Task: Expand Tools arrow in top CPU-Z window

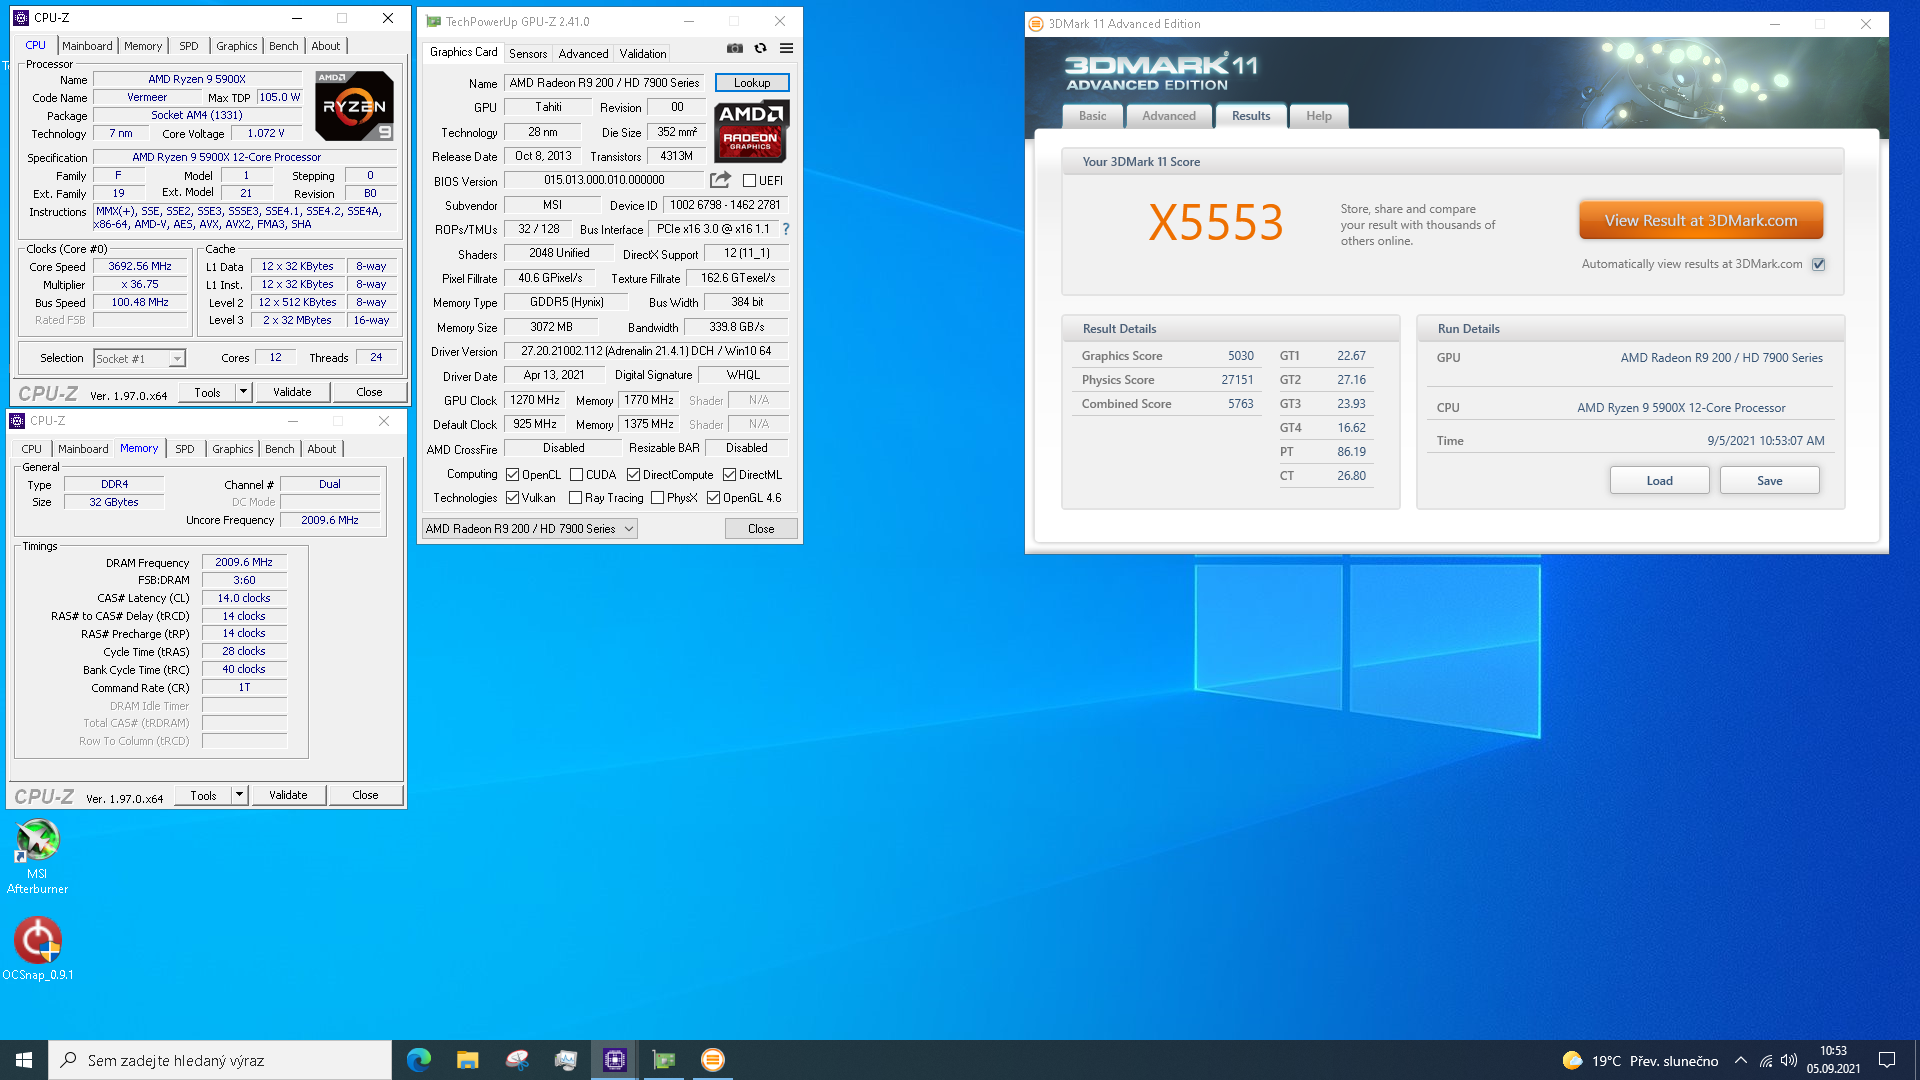Action: click(x=243, y=392)
